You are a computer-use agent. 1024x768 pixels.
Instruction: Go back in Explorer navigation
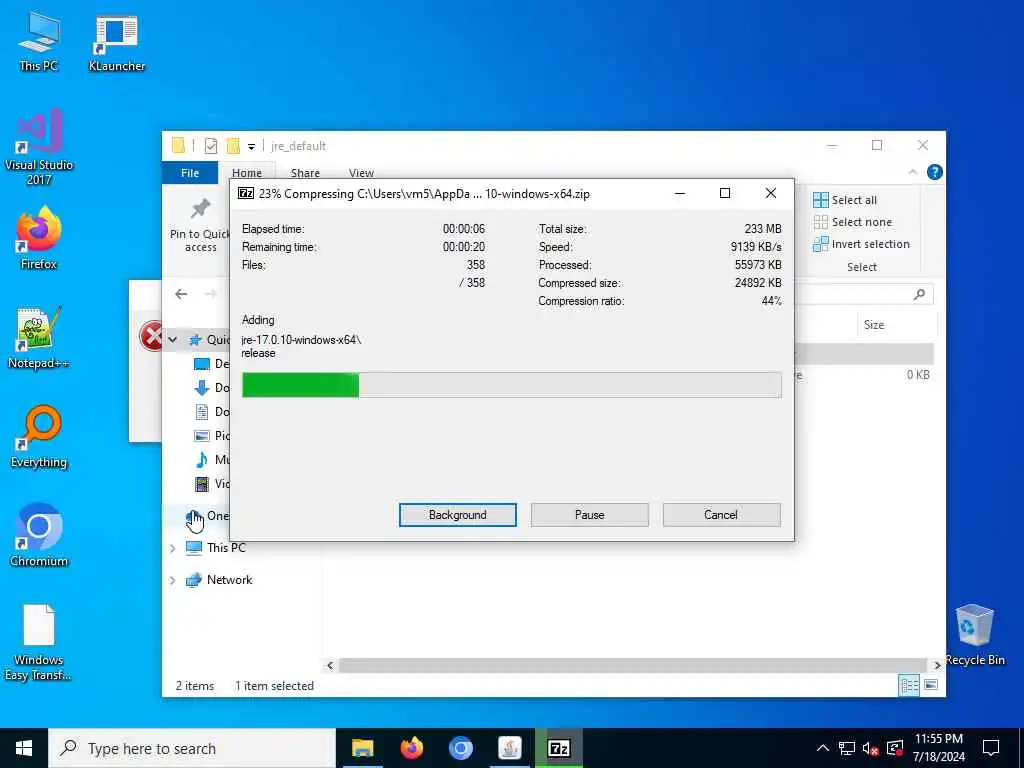click(182, 294)
